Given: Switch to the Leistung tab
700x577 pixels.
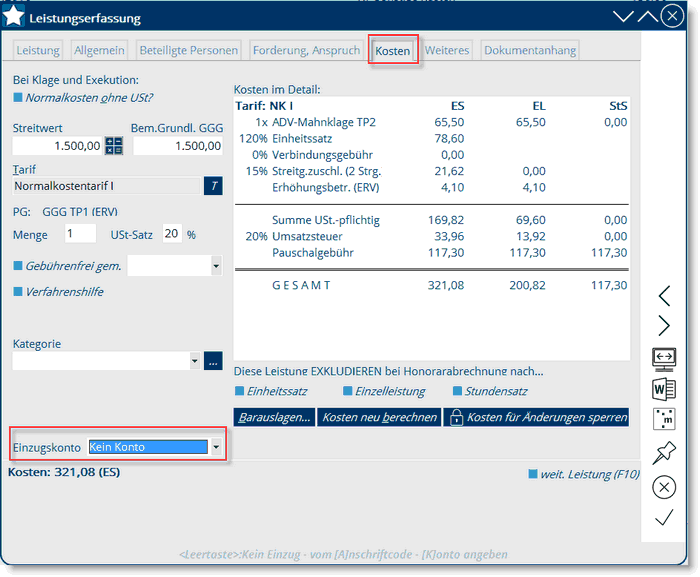Looking at the screenshot, I should pyautogui.click(x=38, y=50).
